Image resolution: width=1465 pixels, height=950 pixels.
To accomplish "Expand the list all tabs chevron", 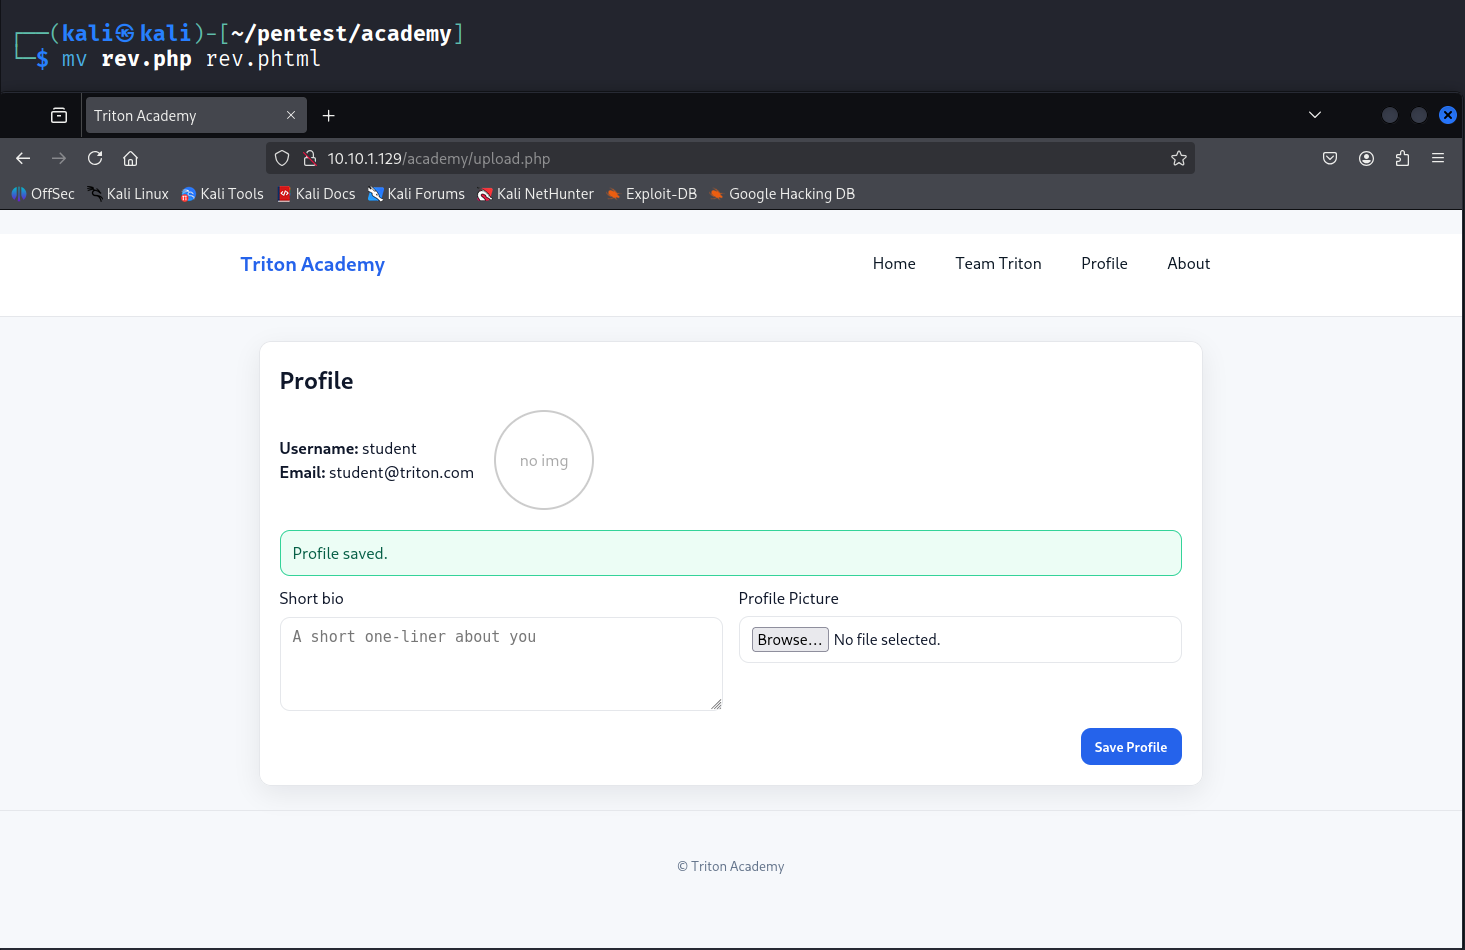I will click(x=1315, y=115).
